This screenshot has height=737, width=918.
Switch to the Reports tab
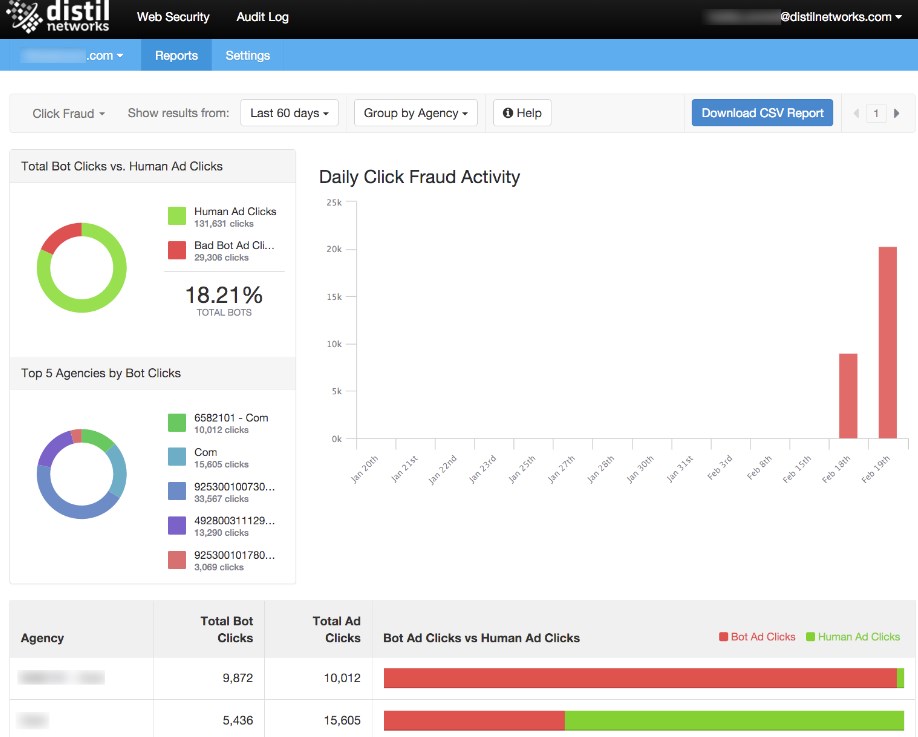176,56
